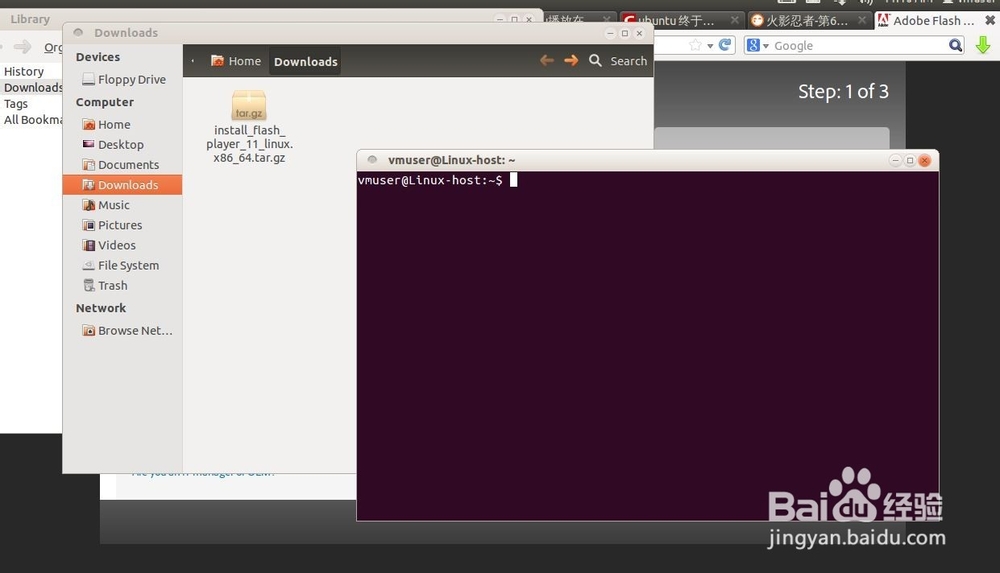Select Tags in Library window
The height and width of the screenshot is (573, 1000).
click(16, 103)
